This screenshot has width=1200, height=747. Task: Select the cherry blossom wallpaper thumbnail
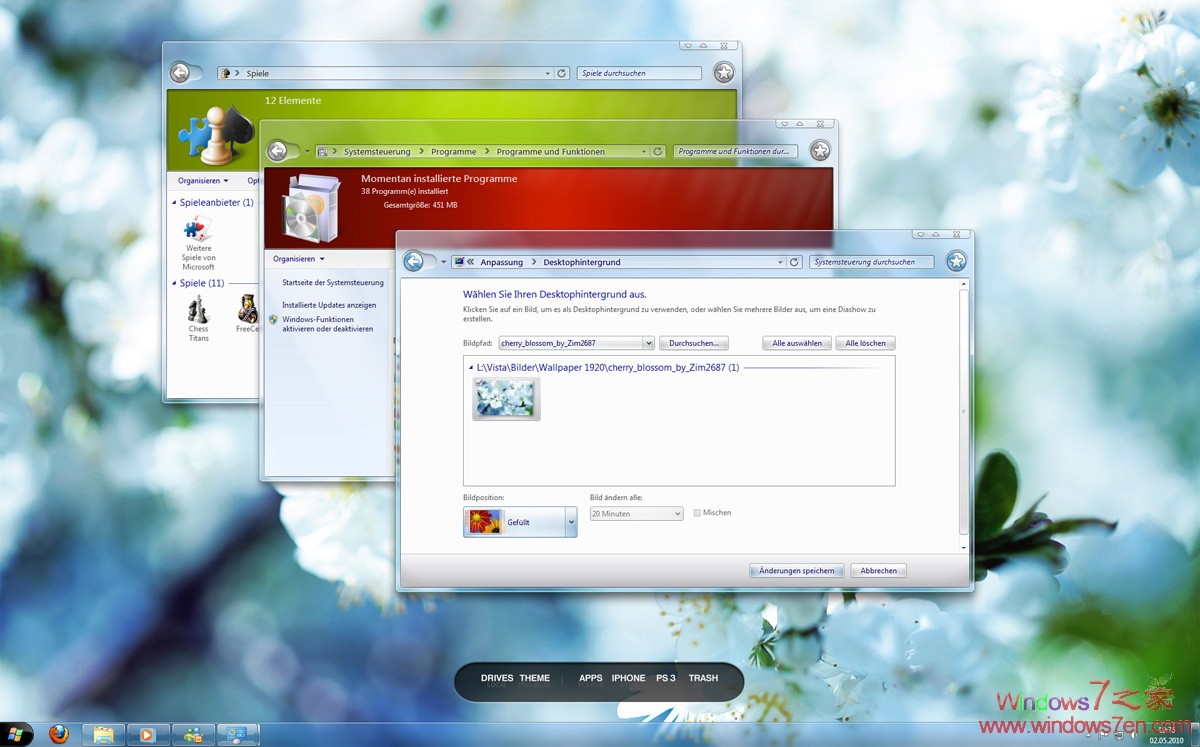(x=506, y=399)
